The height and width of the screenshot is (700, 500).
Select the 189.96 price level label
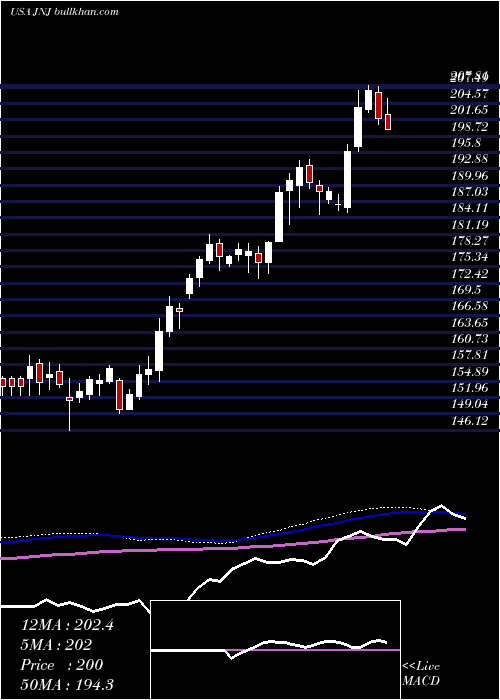coord(469,175)
